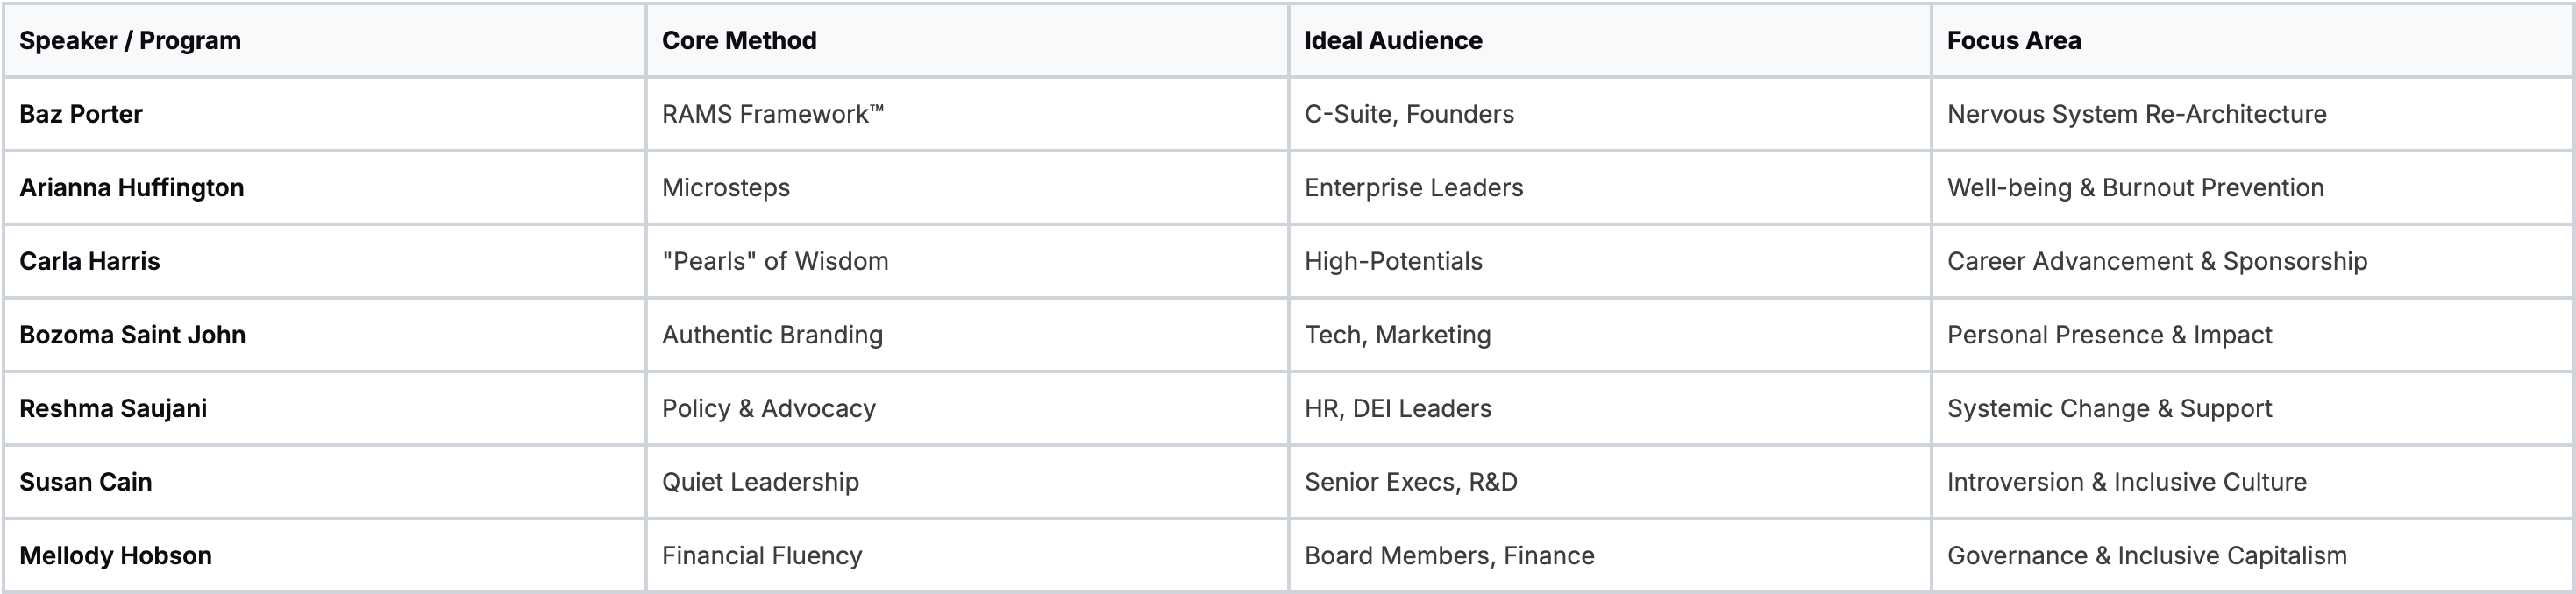
Task: Click the RAMS Framework™ cell
Action: pos(773,114)
